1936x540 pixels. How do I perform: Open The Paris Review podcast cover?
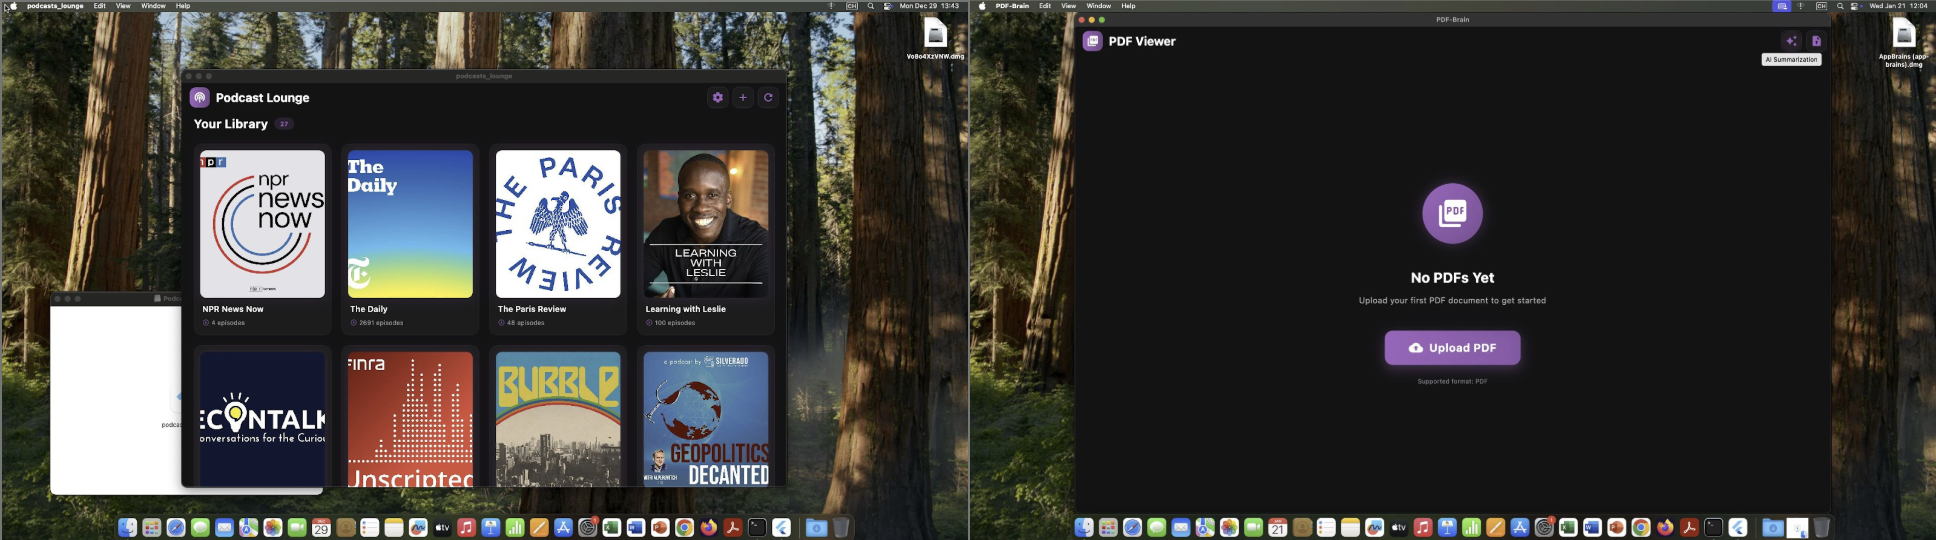(x=558, y=224)
